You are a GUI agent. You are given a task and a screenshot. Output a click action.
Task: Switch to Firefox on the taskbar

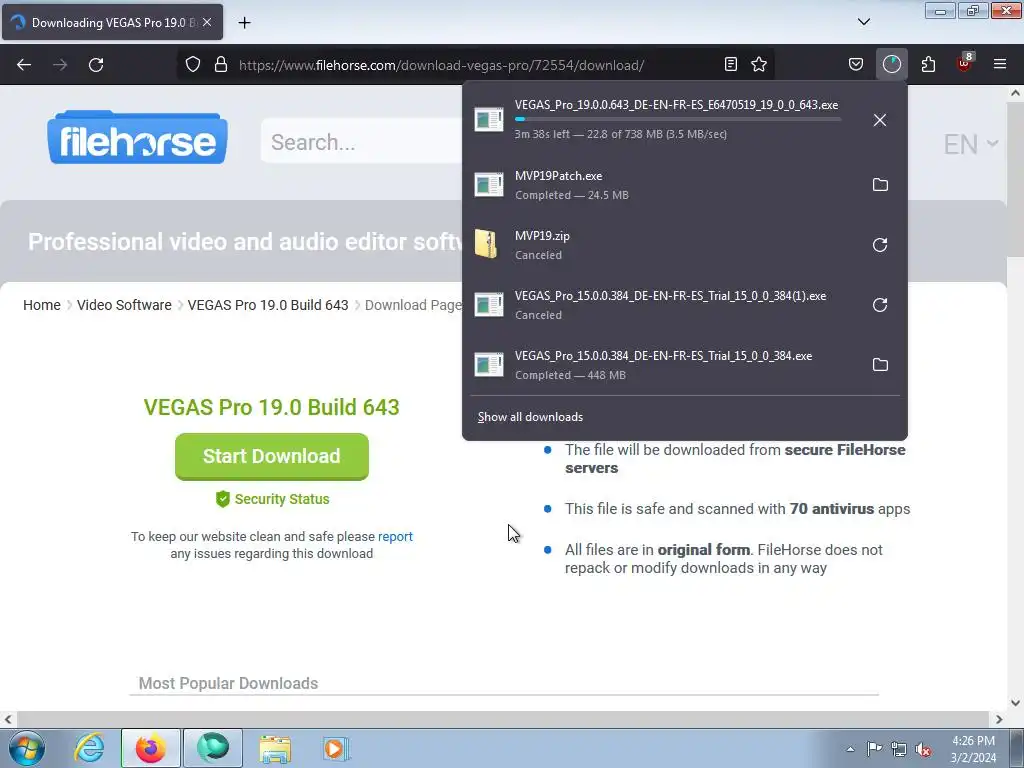pos(150,748)
